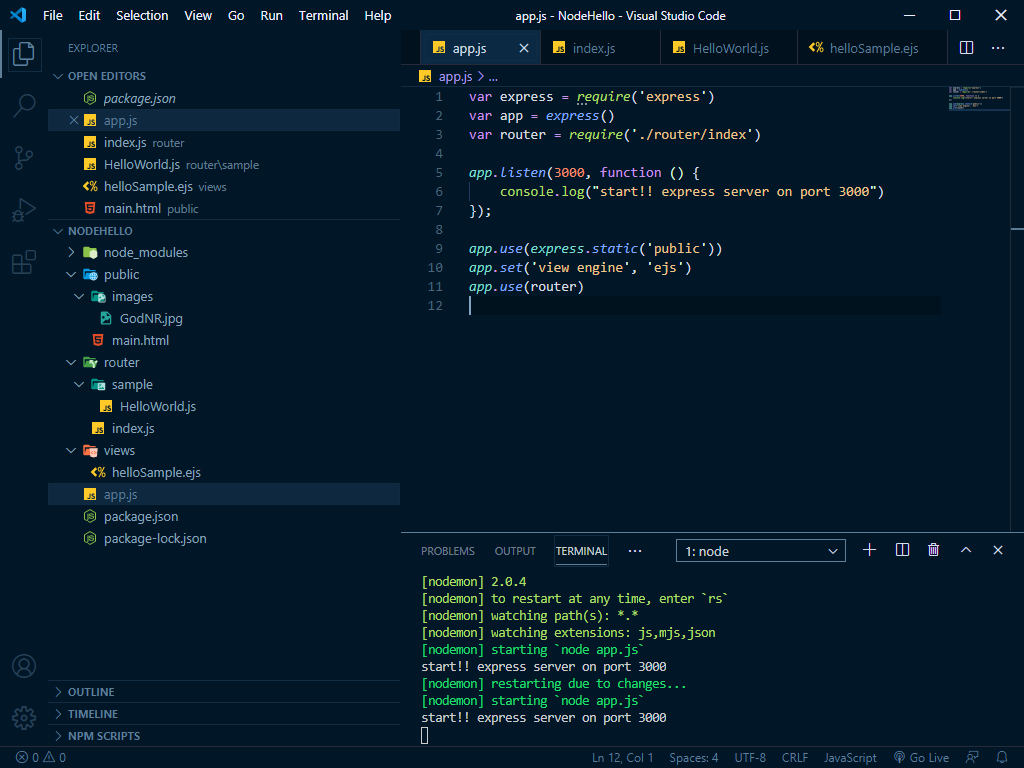Select the Terminal panel tab
Screen dimensions: 1024x768
click(x=581, y=551)
